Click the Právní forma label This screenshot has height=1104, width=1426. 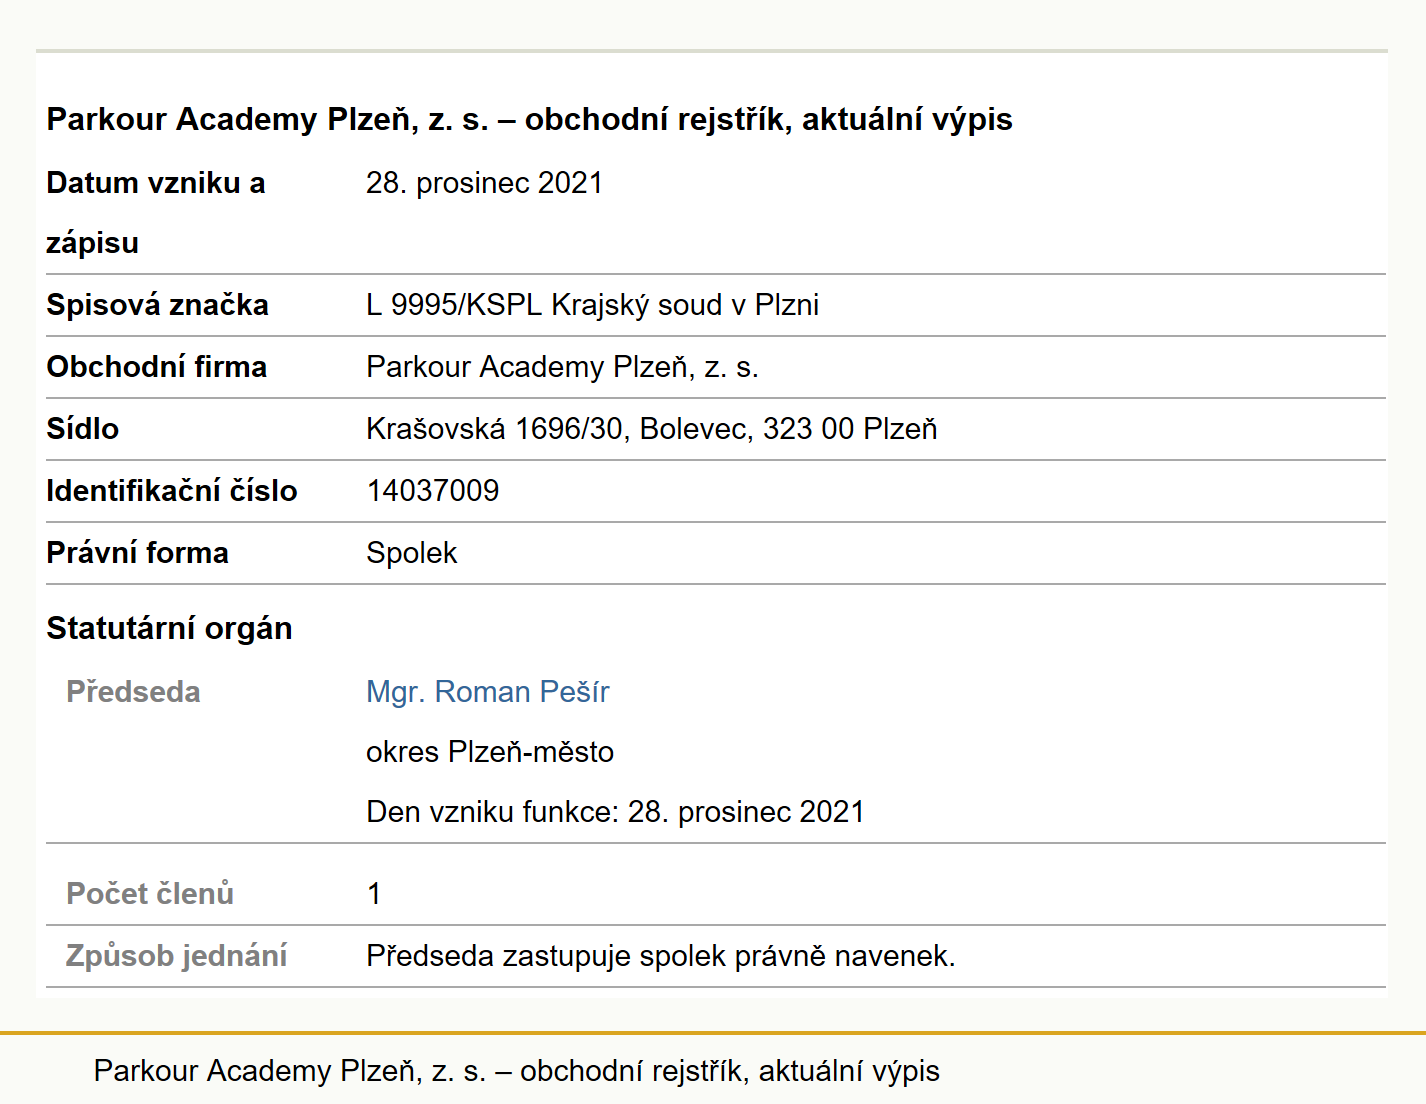pos(137,553)
